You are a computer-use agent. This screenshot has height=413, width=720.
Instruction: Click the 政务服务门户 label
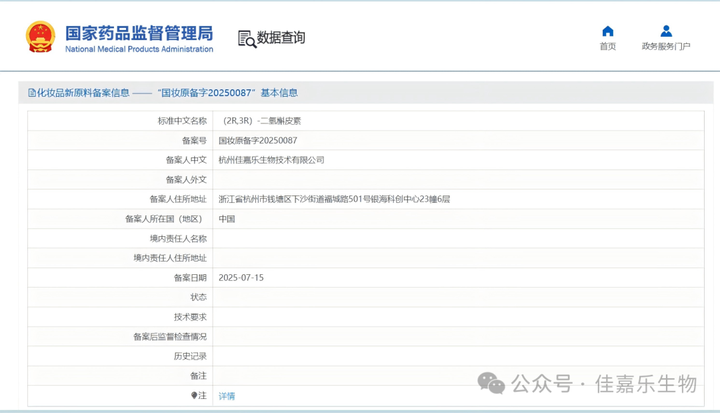666,46
